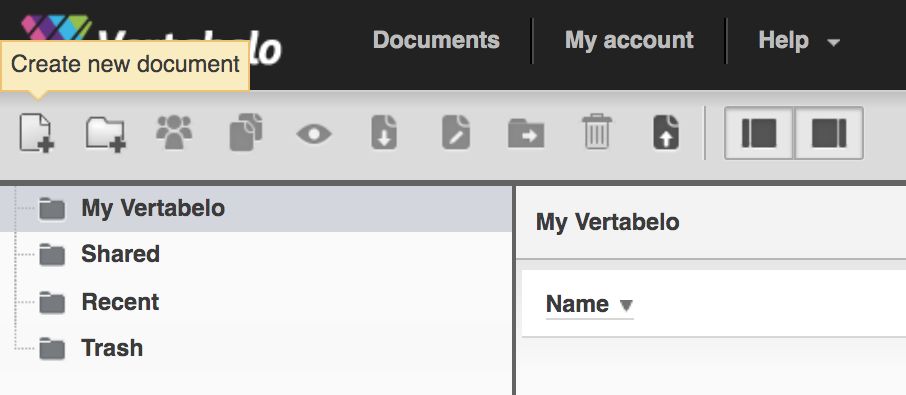
Task: Open sharing via the people group icon
Action: click(174, 133)
